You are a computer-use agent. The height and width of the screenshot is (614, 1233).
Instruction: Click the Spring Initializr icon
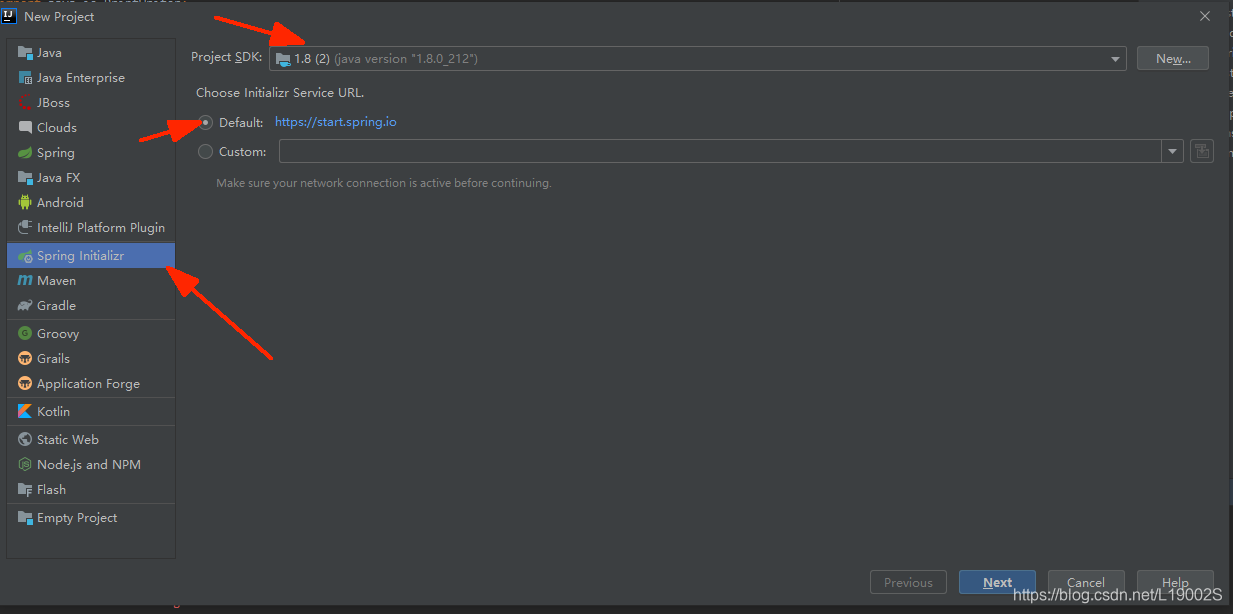click(x=25, y=256)
